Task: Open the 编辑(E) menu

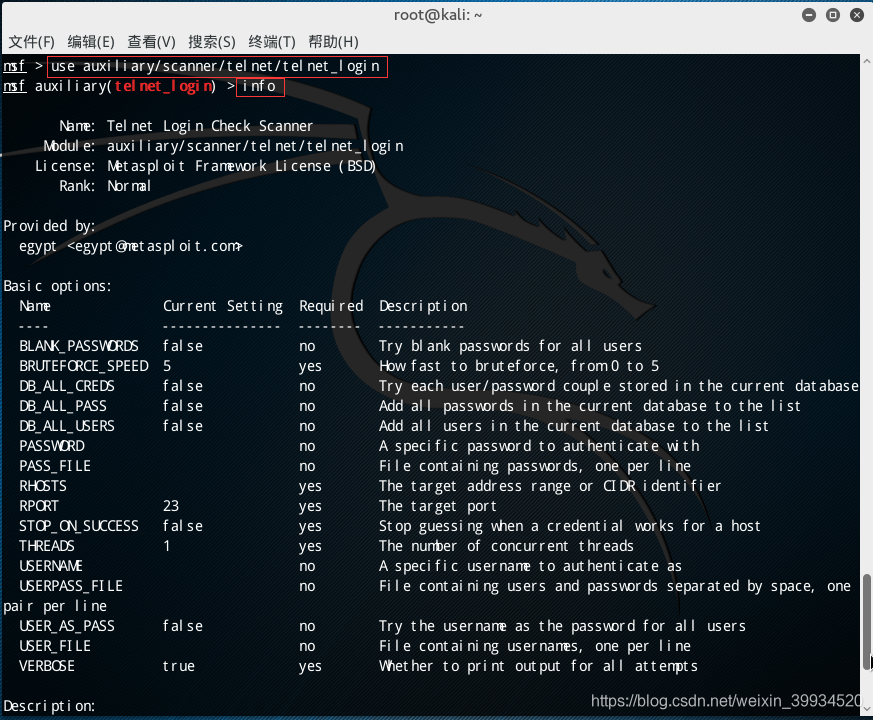Action: 91,42
